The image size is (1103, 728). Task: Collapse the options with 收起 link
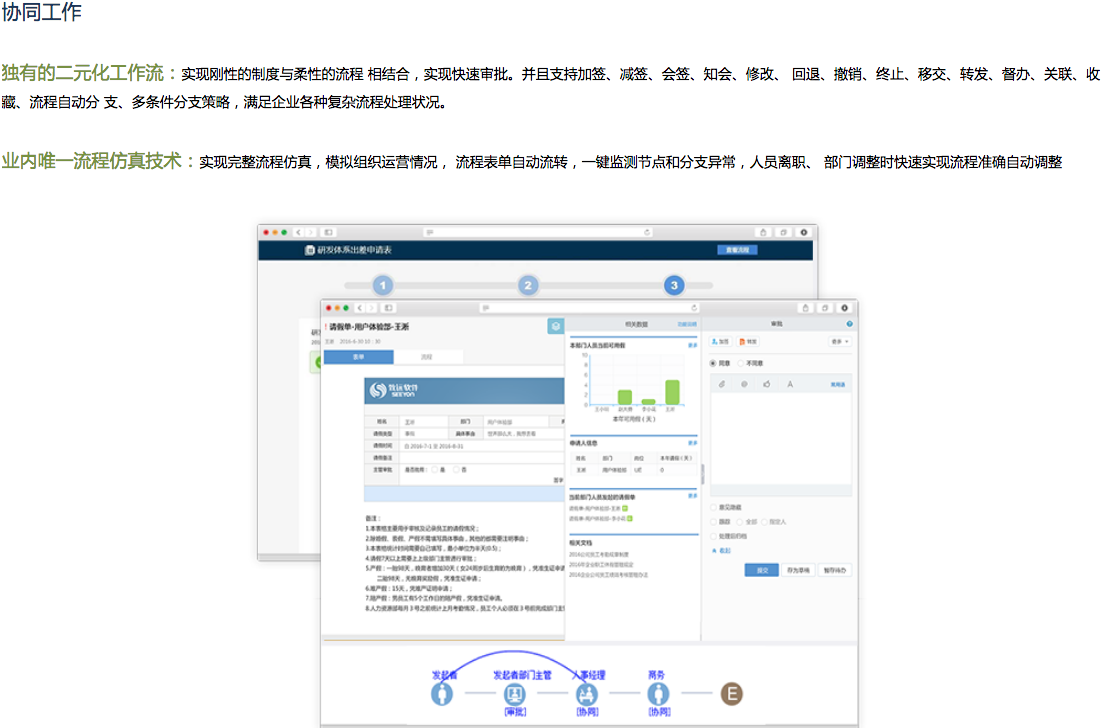[723, 550]
